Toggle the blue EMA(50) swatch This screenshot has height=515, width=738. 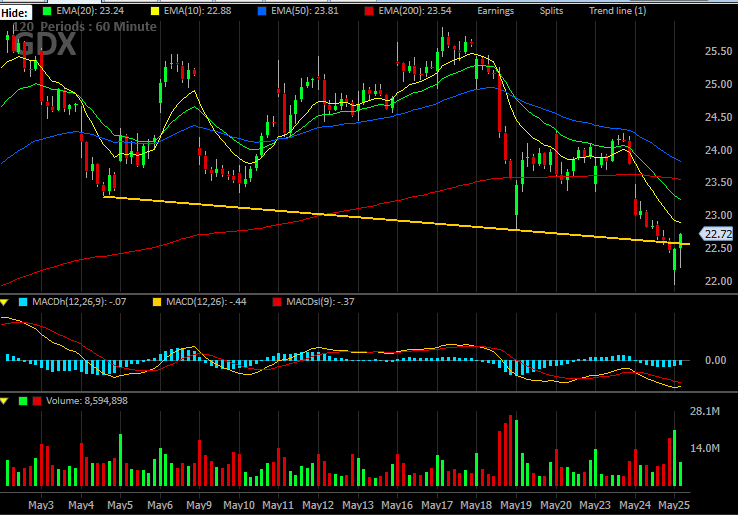tap(262, 11)
